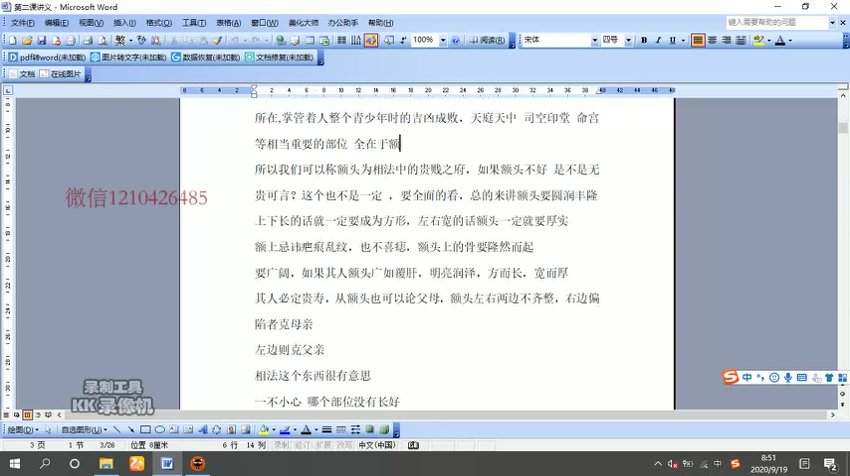Open the Sogou input method S icon
This screenshot has height=476, width=850.
click(731, 377)
